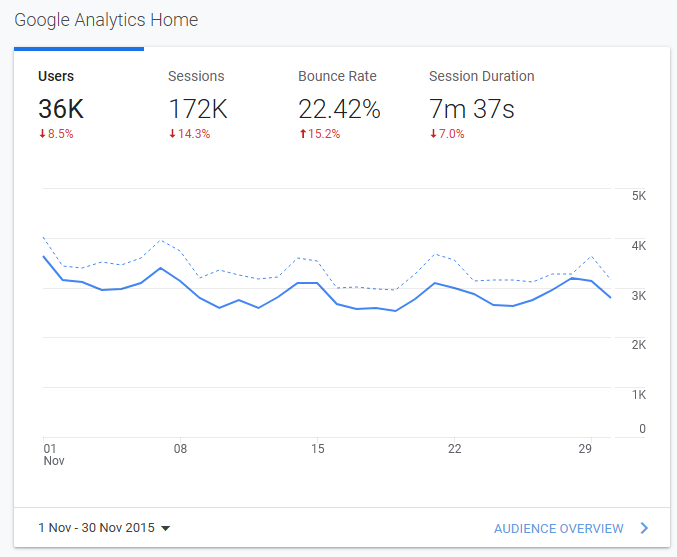Click the chevron next to Audience Overview
677x557 pixels.
coord(644,528)
